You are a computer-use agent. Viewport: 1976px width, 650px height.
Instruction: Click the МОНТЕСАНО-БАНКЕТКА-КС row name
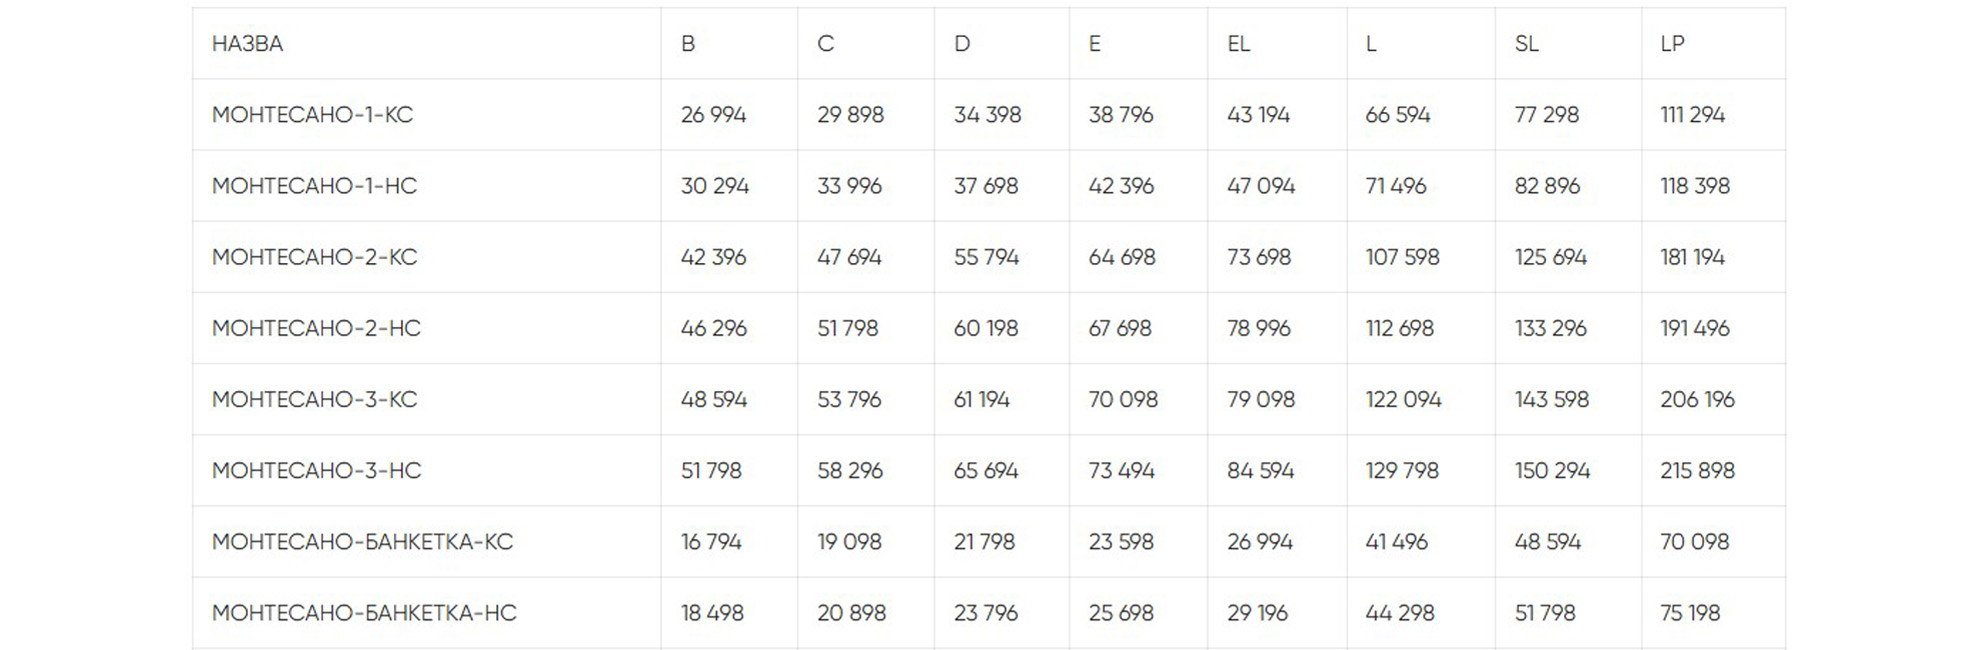pyautogui.click(x=362, y=542)
